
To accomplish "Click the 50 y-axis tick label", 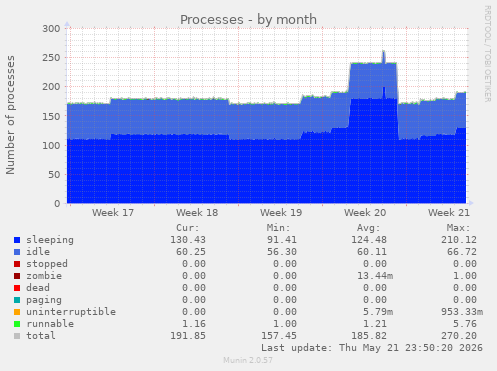I will tap(54, 175).
